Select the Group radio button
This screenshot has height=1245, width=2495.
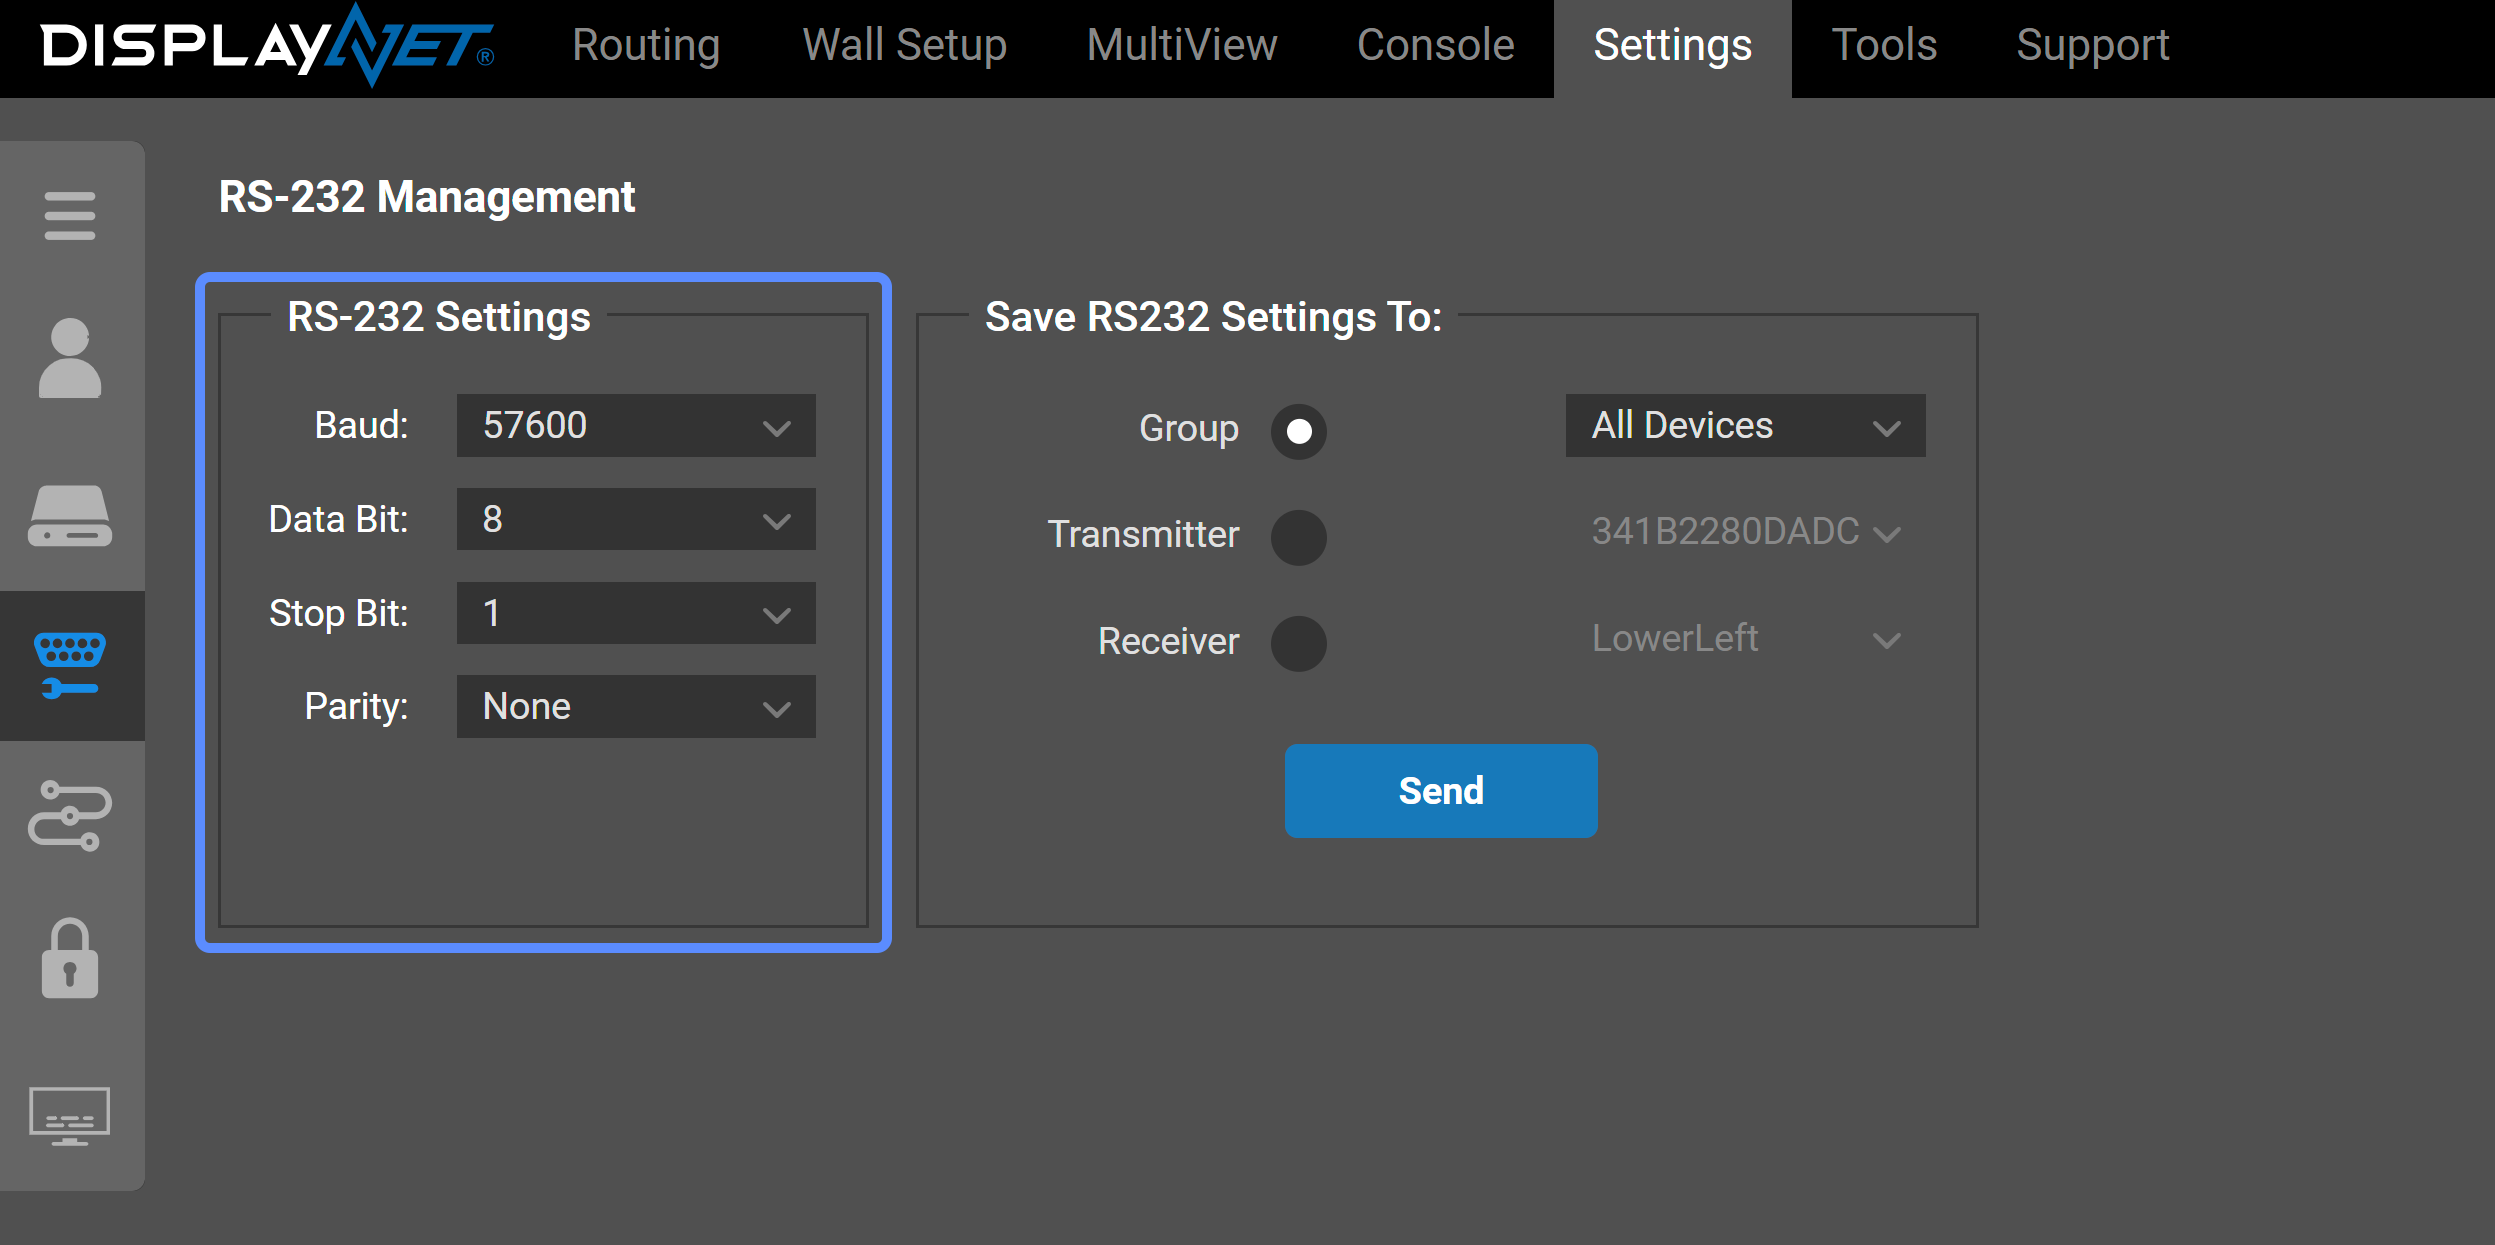1299,431
